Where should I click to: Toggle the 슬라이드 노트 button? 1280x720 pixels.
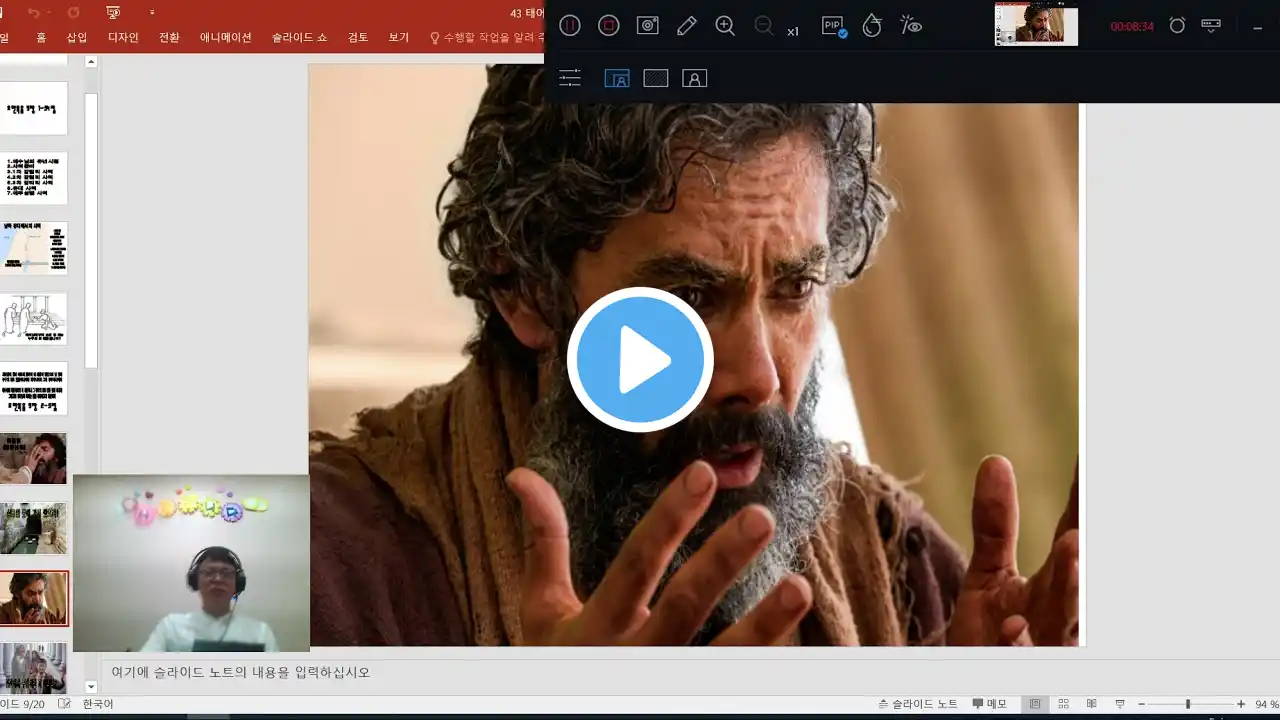pyautogui.click(x=918, y=704)
